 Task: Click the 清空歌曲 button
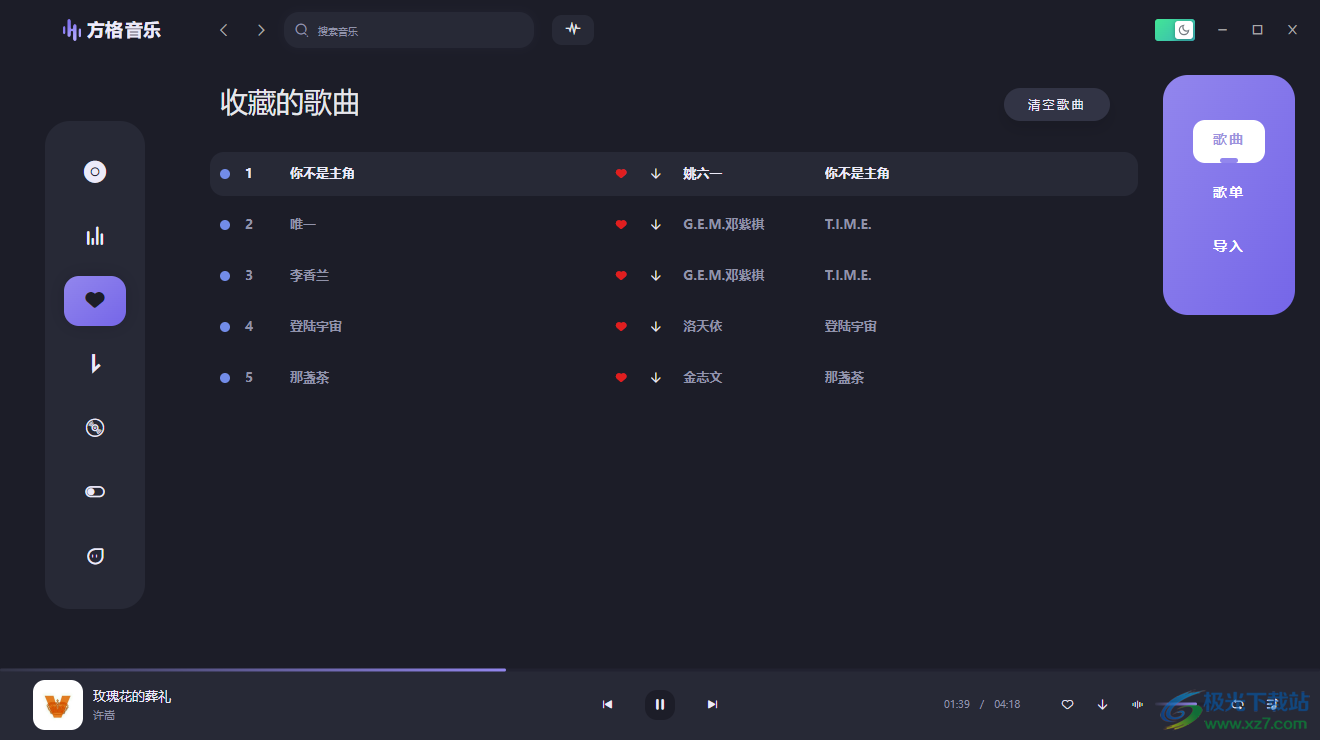click(x=1056, y=104)
